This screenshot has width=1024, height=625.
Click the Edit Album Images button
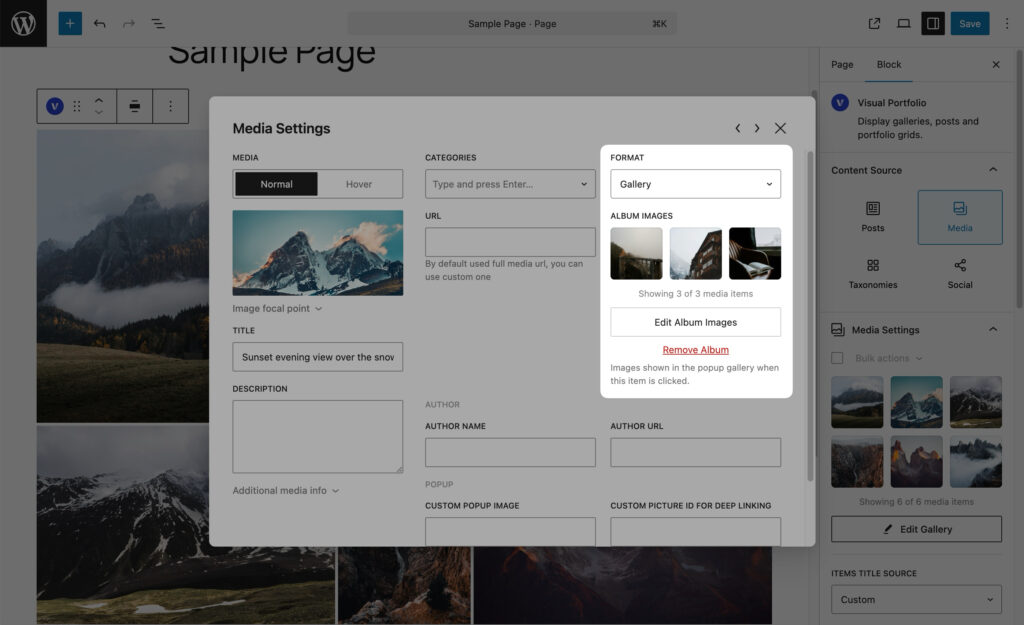coord(696,322)
